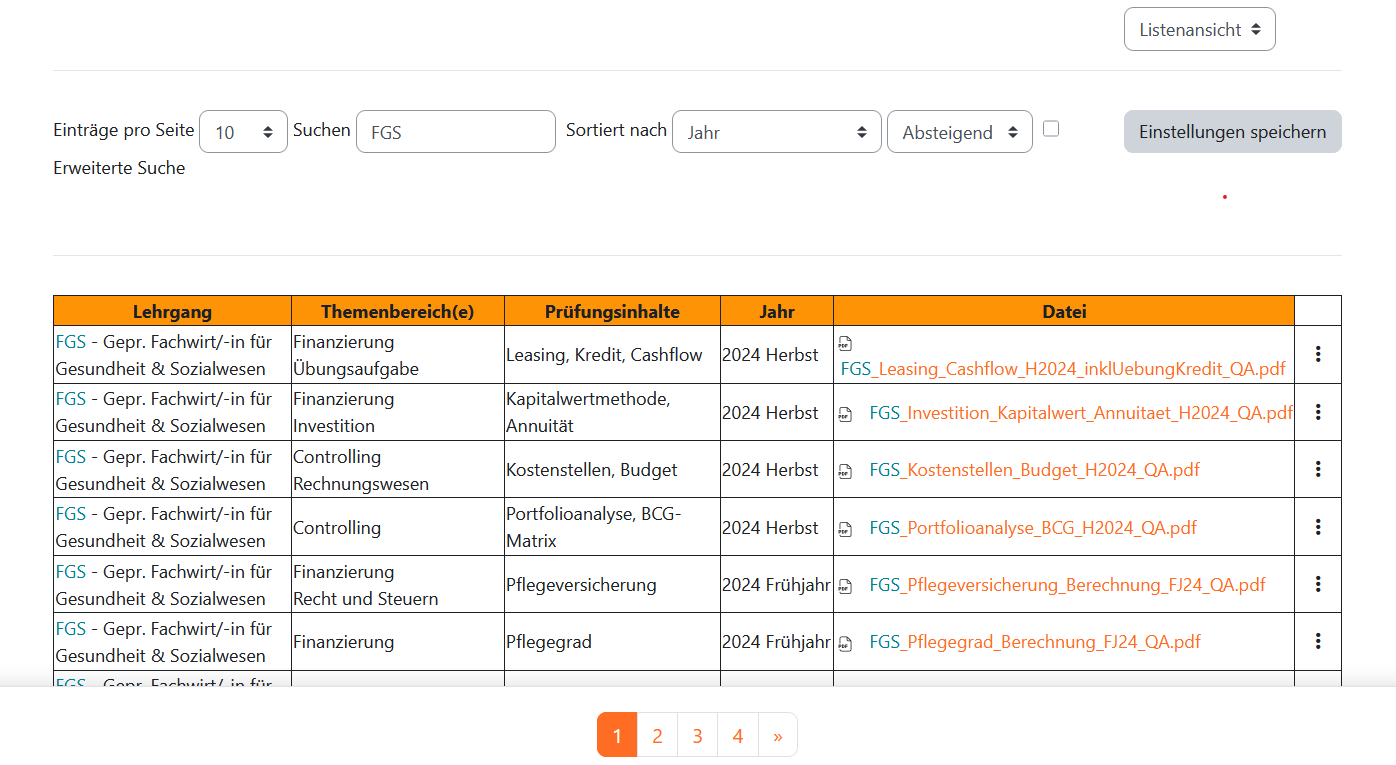This screenshot has width=1396, height=765.
Task: Open the Sortiert nach Jahr dropdown
Action: (776, 132)
